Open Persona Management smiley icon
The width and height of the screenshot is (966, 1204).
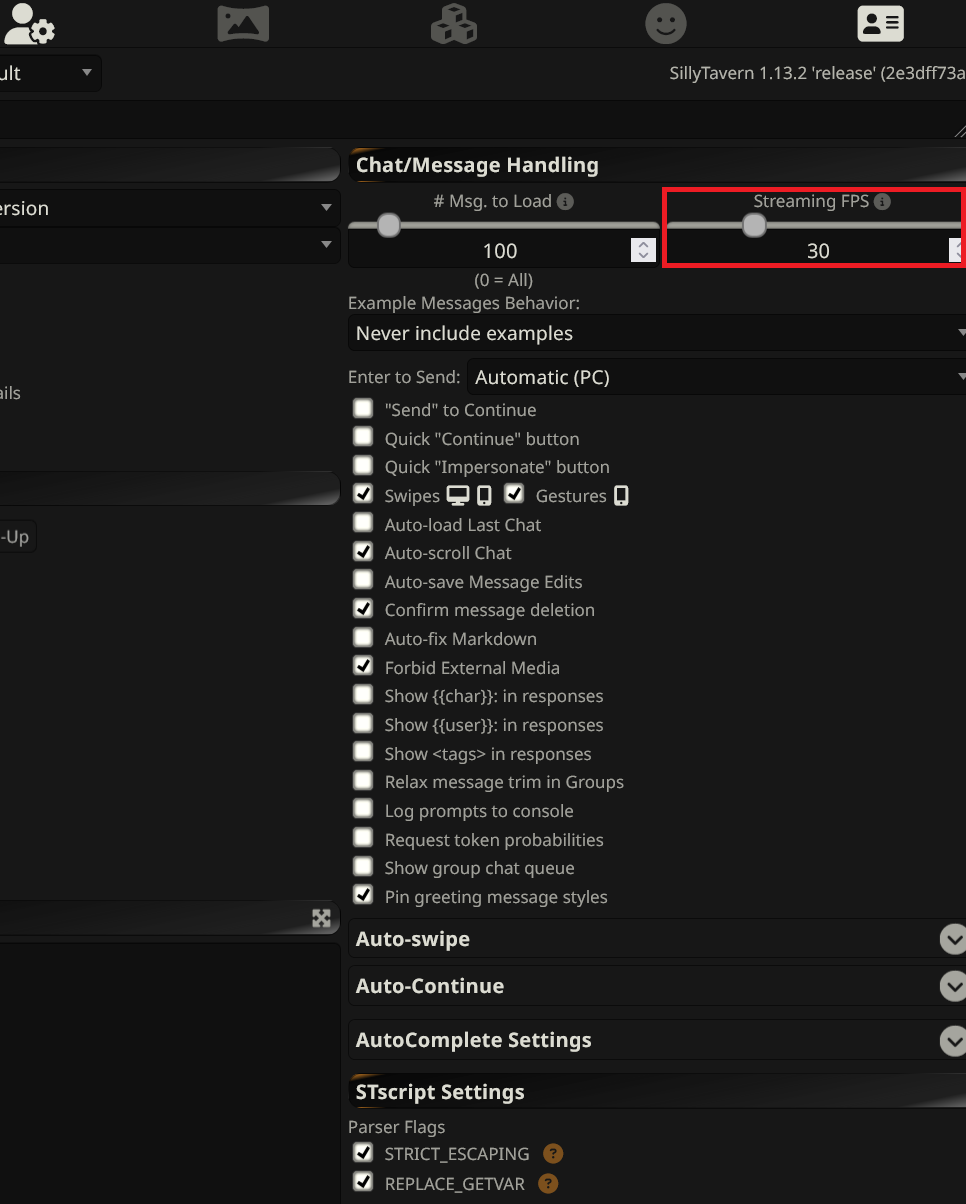coord(666,23)
